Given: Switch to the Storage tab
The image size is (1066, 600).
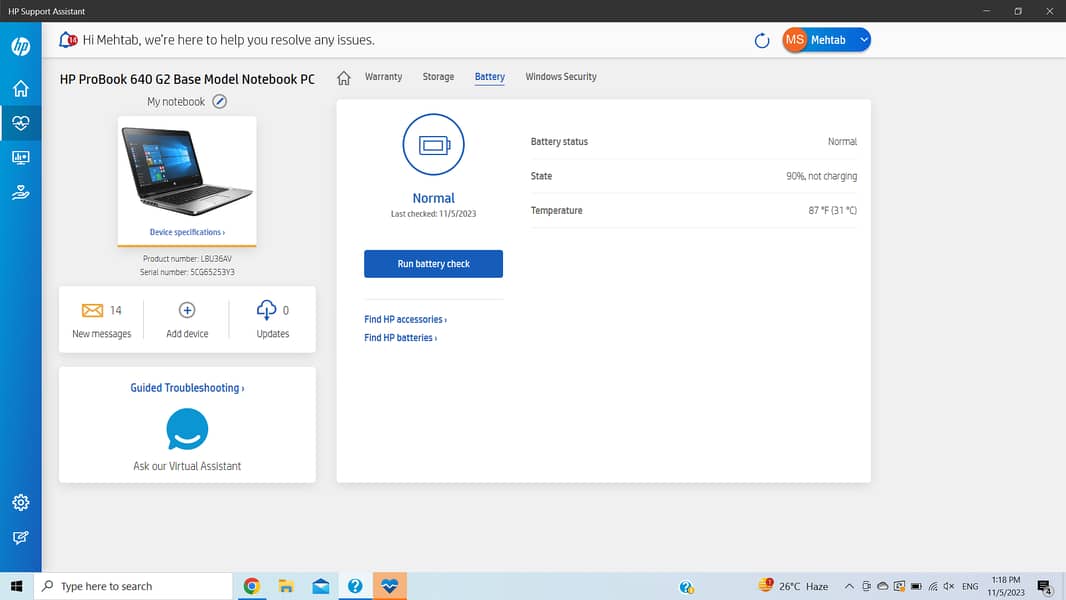Looking at the screenshot, I should [x=438, y=77].
